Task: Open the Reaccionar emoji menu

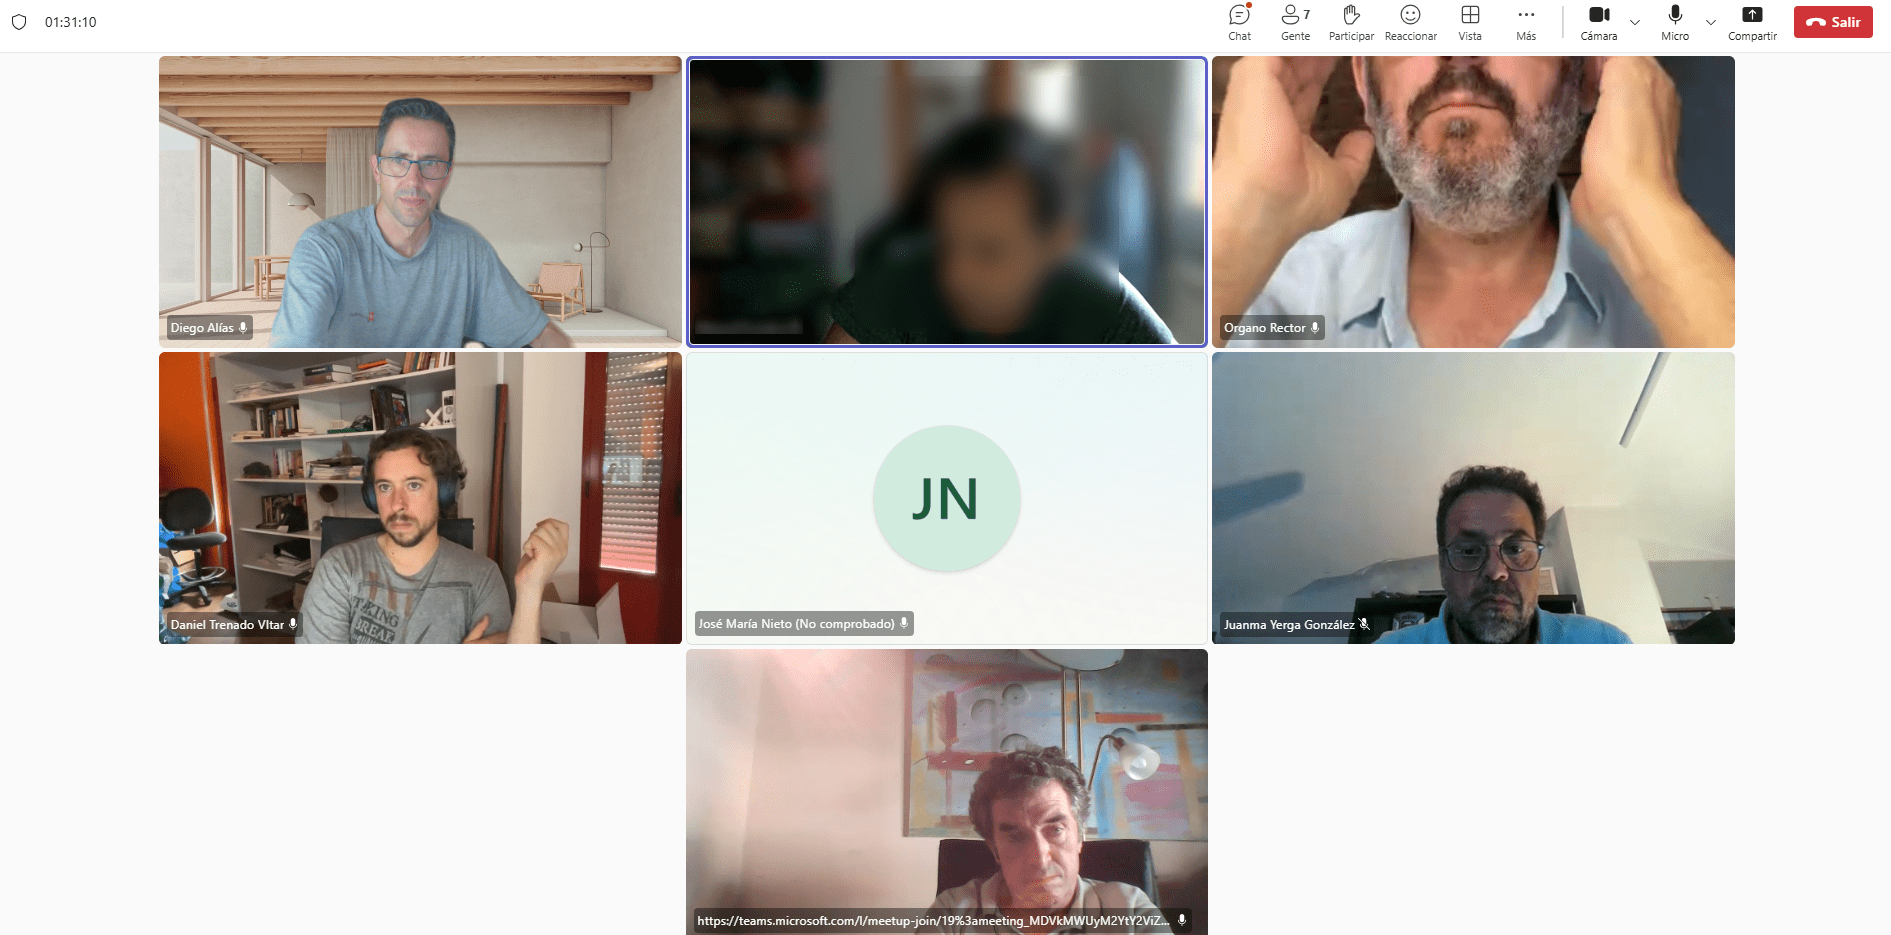Action: [x=1410, y=22]
